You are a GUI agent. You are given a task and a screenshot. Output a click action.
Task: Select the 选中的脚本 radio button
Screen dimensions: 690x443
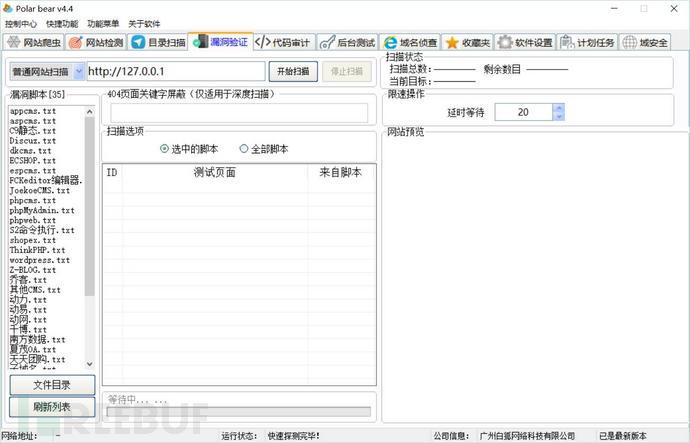(164, 149)
